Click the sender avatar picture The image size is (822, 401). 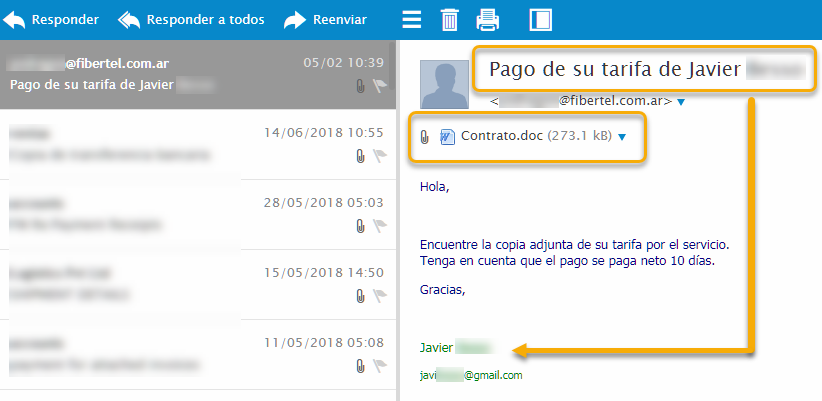pyautogui.click(x=445, y=84)
